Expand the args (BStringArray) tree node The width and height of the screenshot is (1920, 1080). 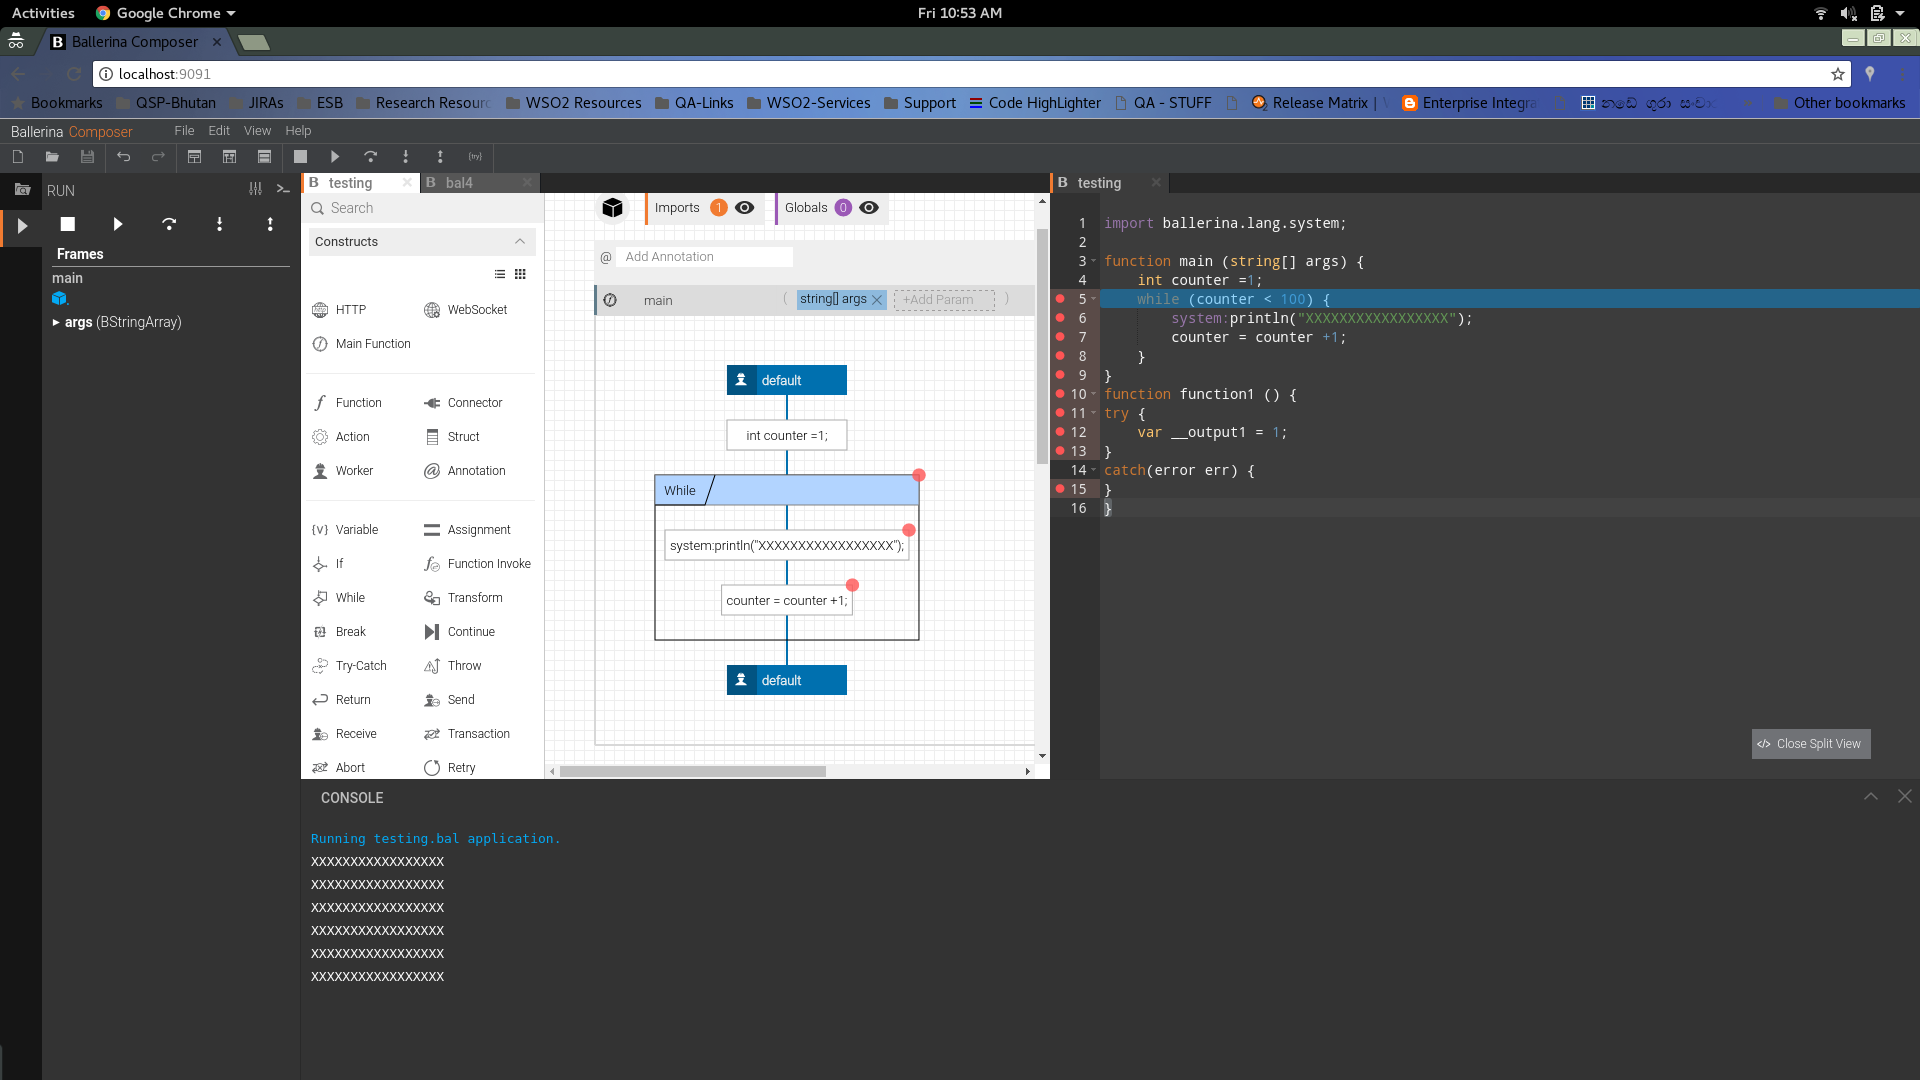tap(56, 322)
